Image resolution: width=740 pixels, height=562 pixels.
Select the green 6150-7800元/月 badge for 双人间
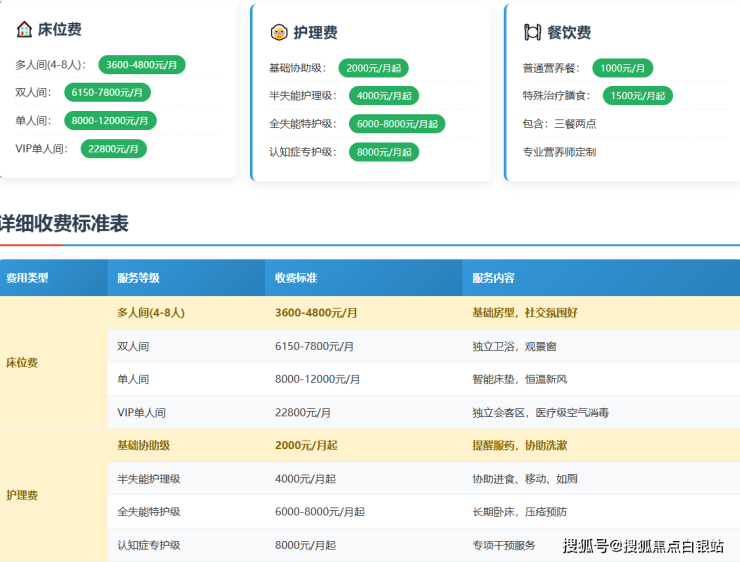(108, 93)
